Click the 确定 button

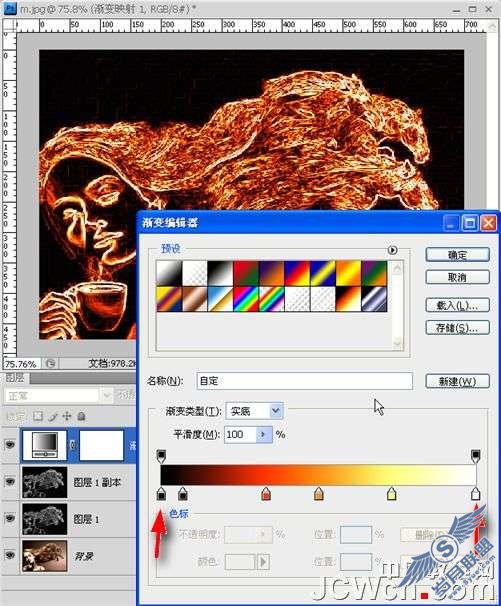[457, 255]
